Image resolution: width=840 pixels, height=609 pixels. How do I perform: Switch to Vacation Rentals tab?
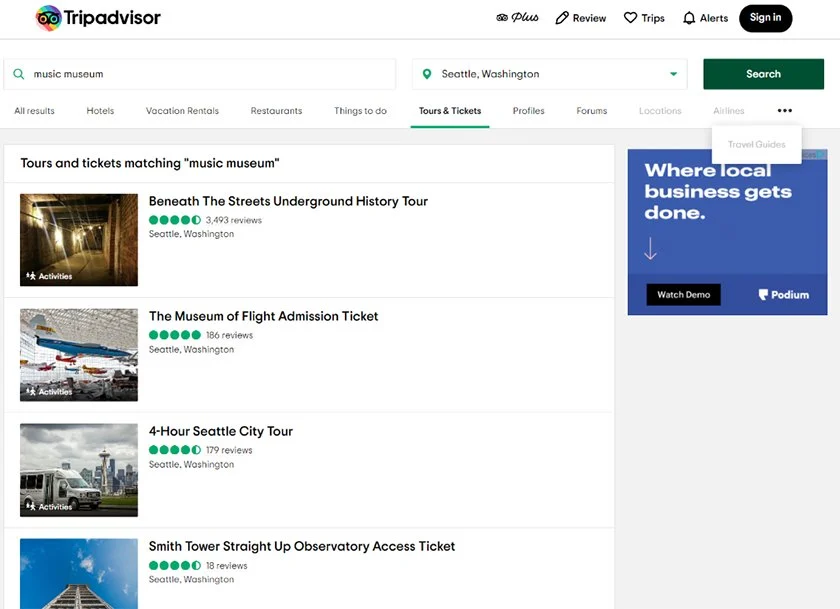point(182,111)
